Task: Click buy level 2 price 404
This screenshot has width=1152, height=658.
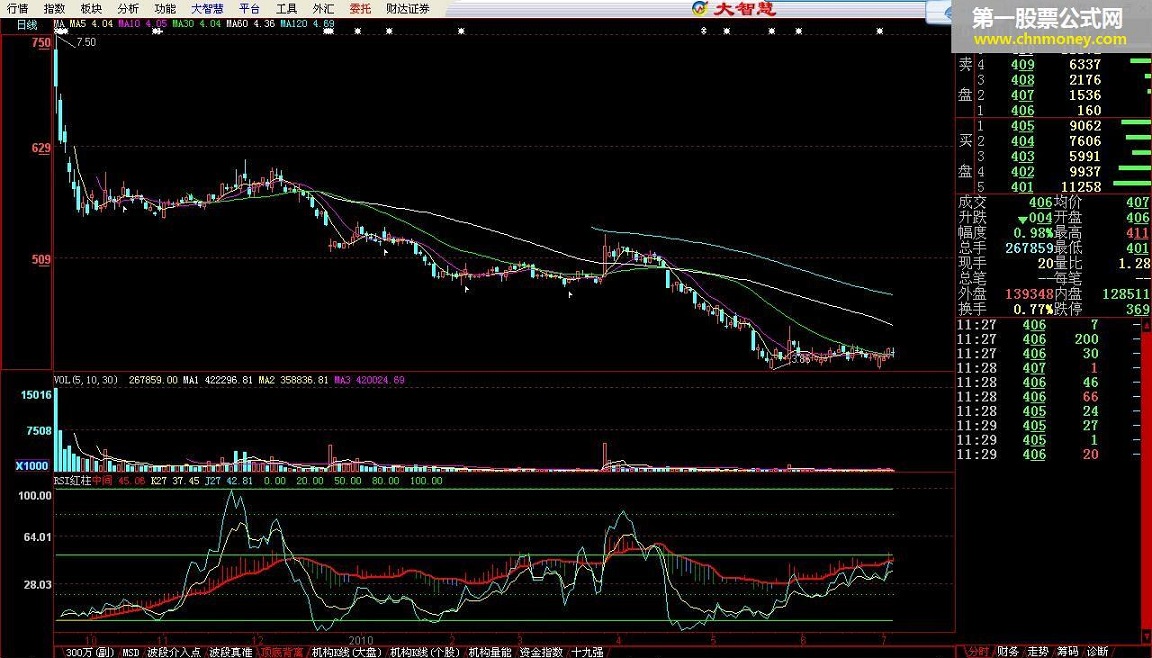Action: [1022, 141]
